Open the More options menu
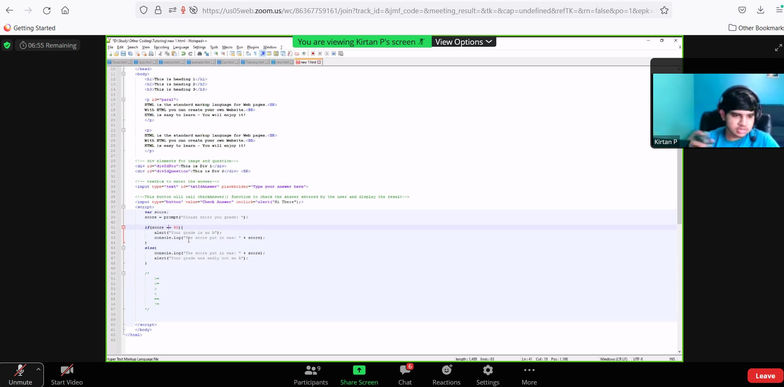 coord(529,374)
